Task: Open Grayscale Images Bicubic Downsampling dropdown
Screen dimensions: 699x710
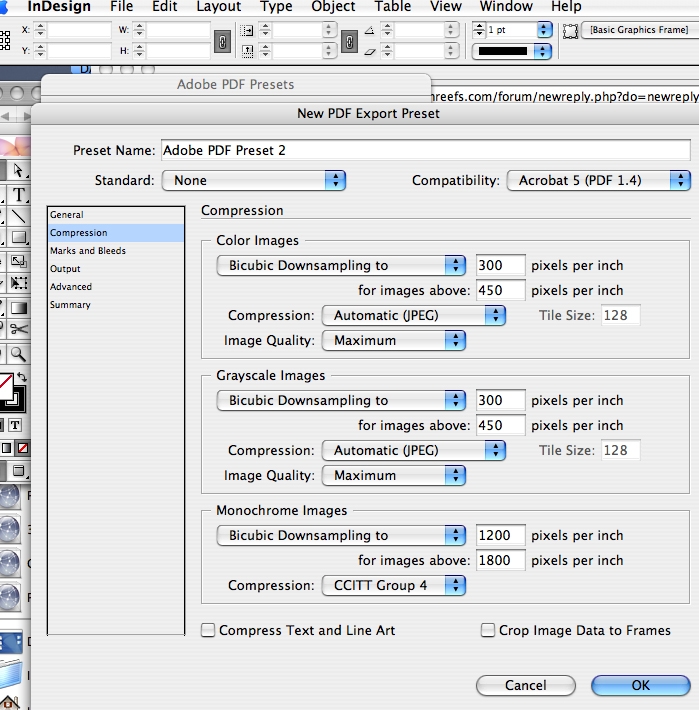Action: (x=341, y=400)
